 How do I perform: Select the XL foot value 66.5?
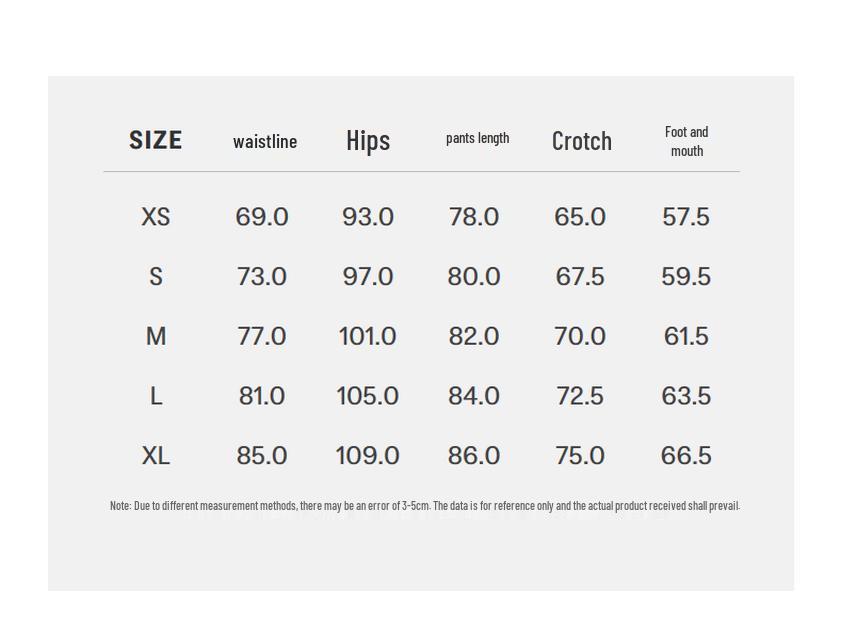click(686, 456)
